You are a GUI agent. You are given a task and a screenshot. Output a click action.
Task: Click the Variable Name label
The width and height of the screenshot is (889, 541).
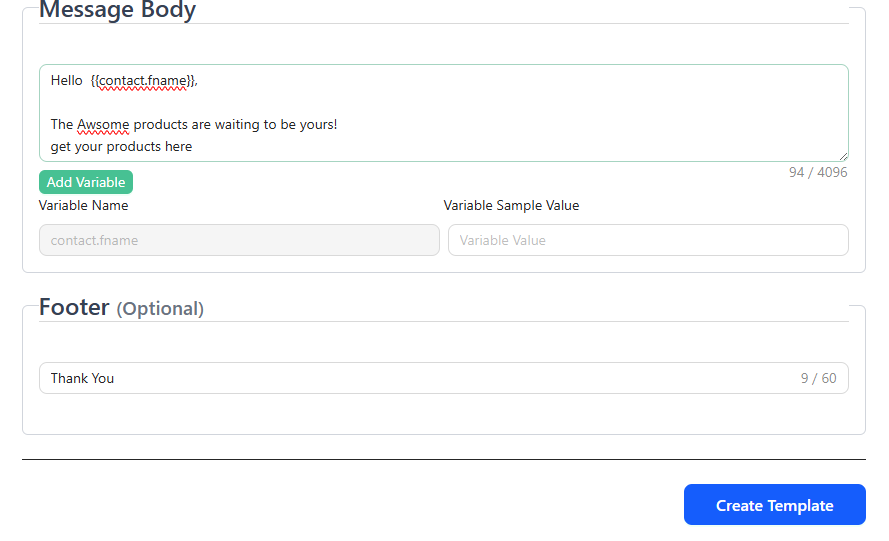pos(83,205)
